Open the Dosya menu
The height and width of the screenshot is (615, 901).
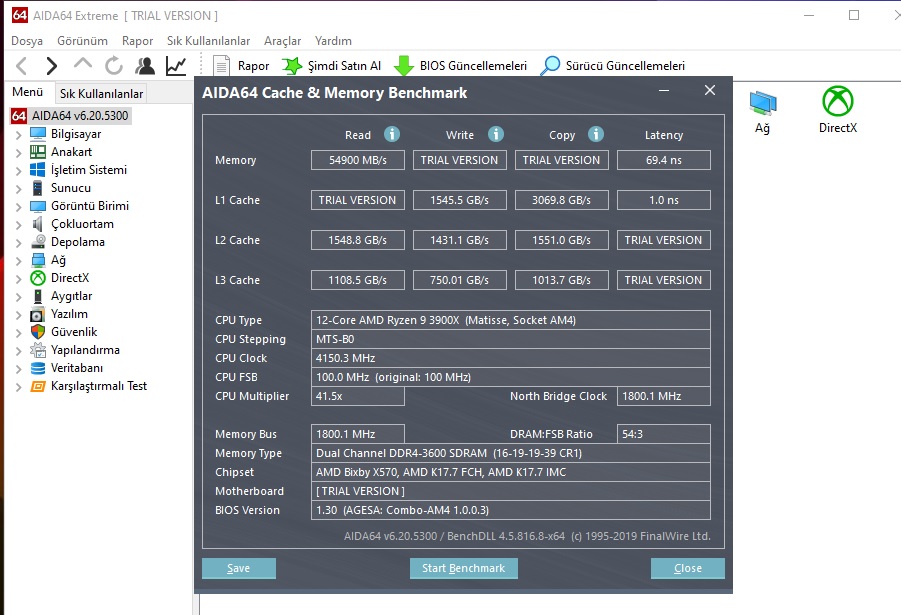[x=27, y=41]
